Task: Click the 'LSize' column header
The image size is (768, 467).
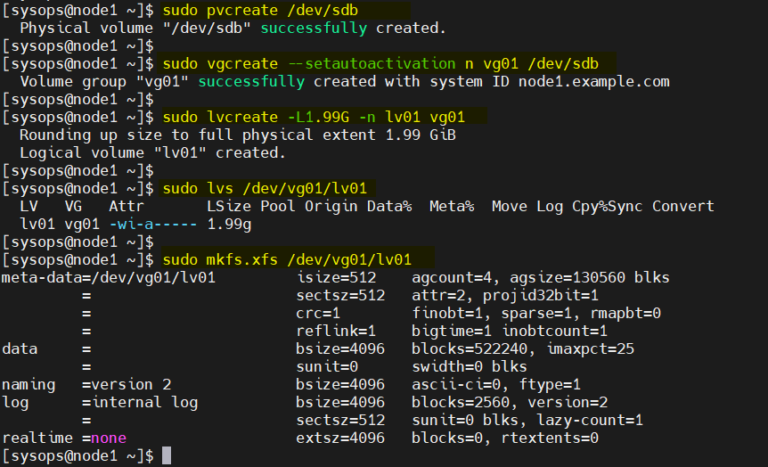Action: [x=229, y=206]
